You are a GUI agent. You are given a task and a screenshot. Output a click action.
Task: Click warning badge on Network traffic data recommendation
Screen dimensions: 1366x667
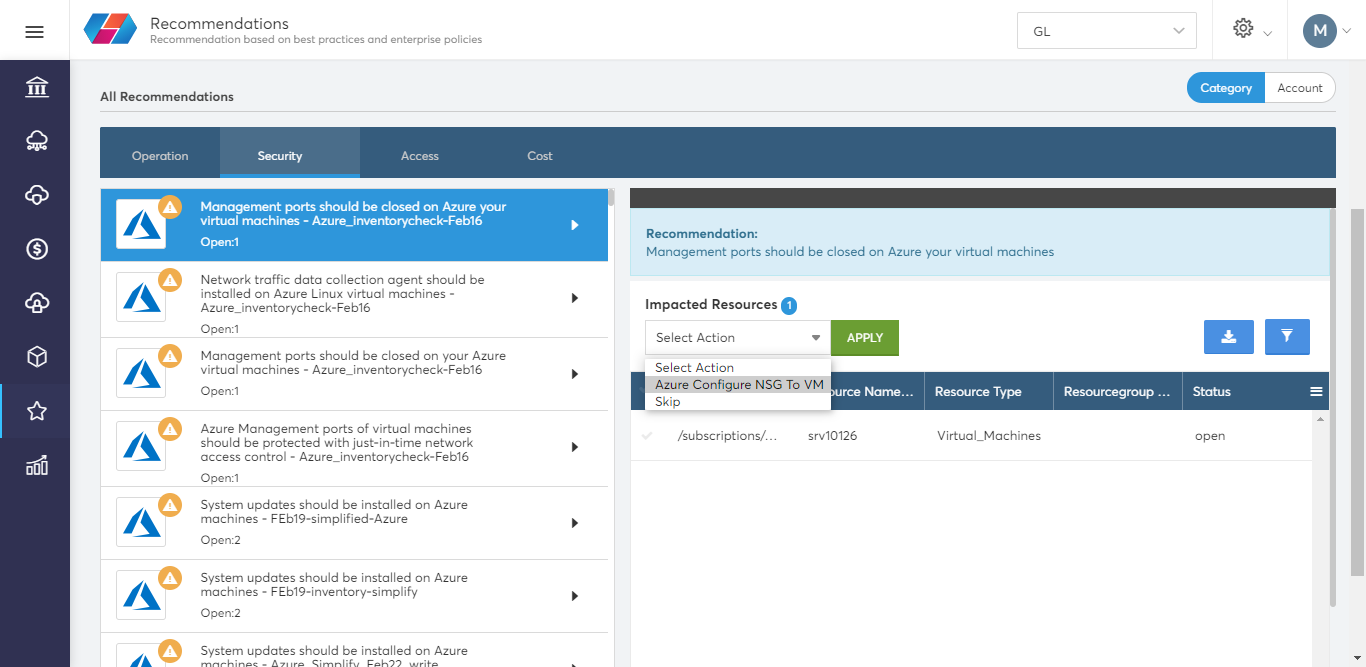coord(170,280)
